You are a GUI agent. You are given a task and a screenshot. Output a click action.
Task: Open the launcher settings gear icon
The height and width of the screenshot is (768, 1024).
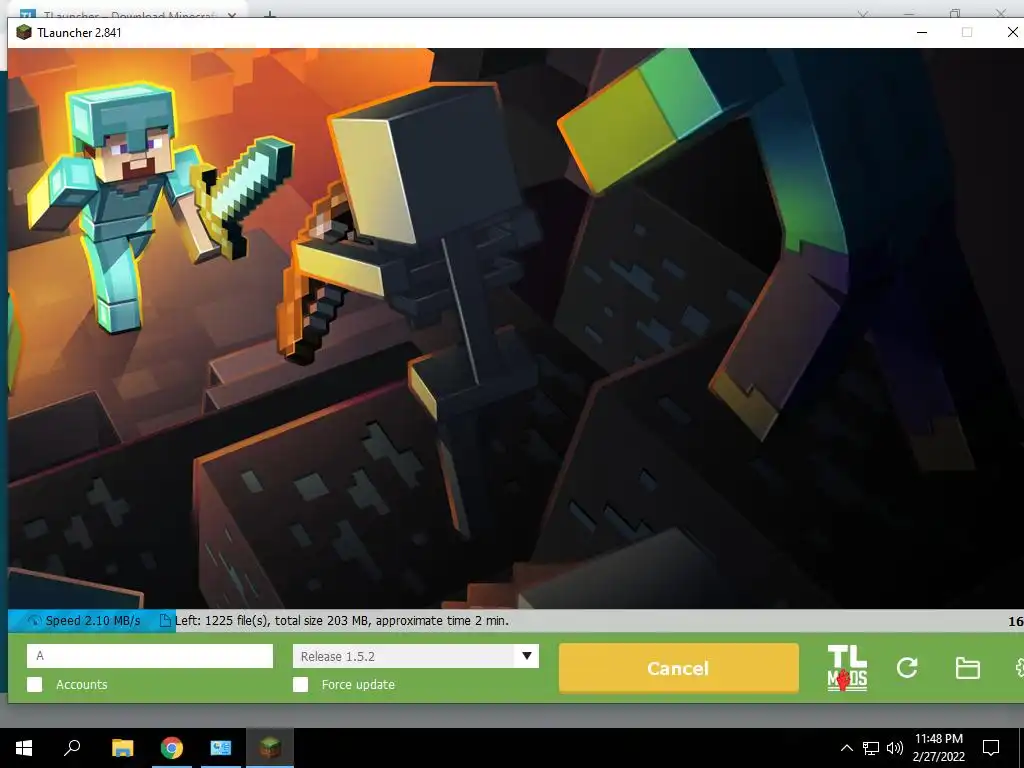tap(1019, 667)
